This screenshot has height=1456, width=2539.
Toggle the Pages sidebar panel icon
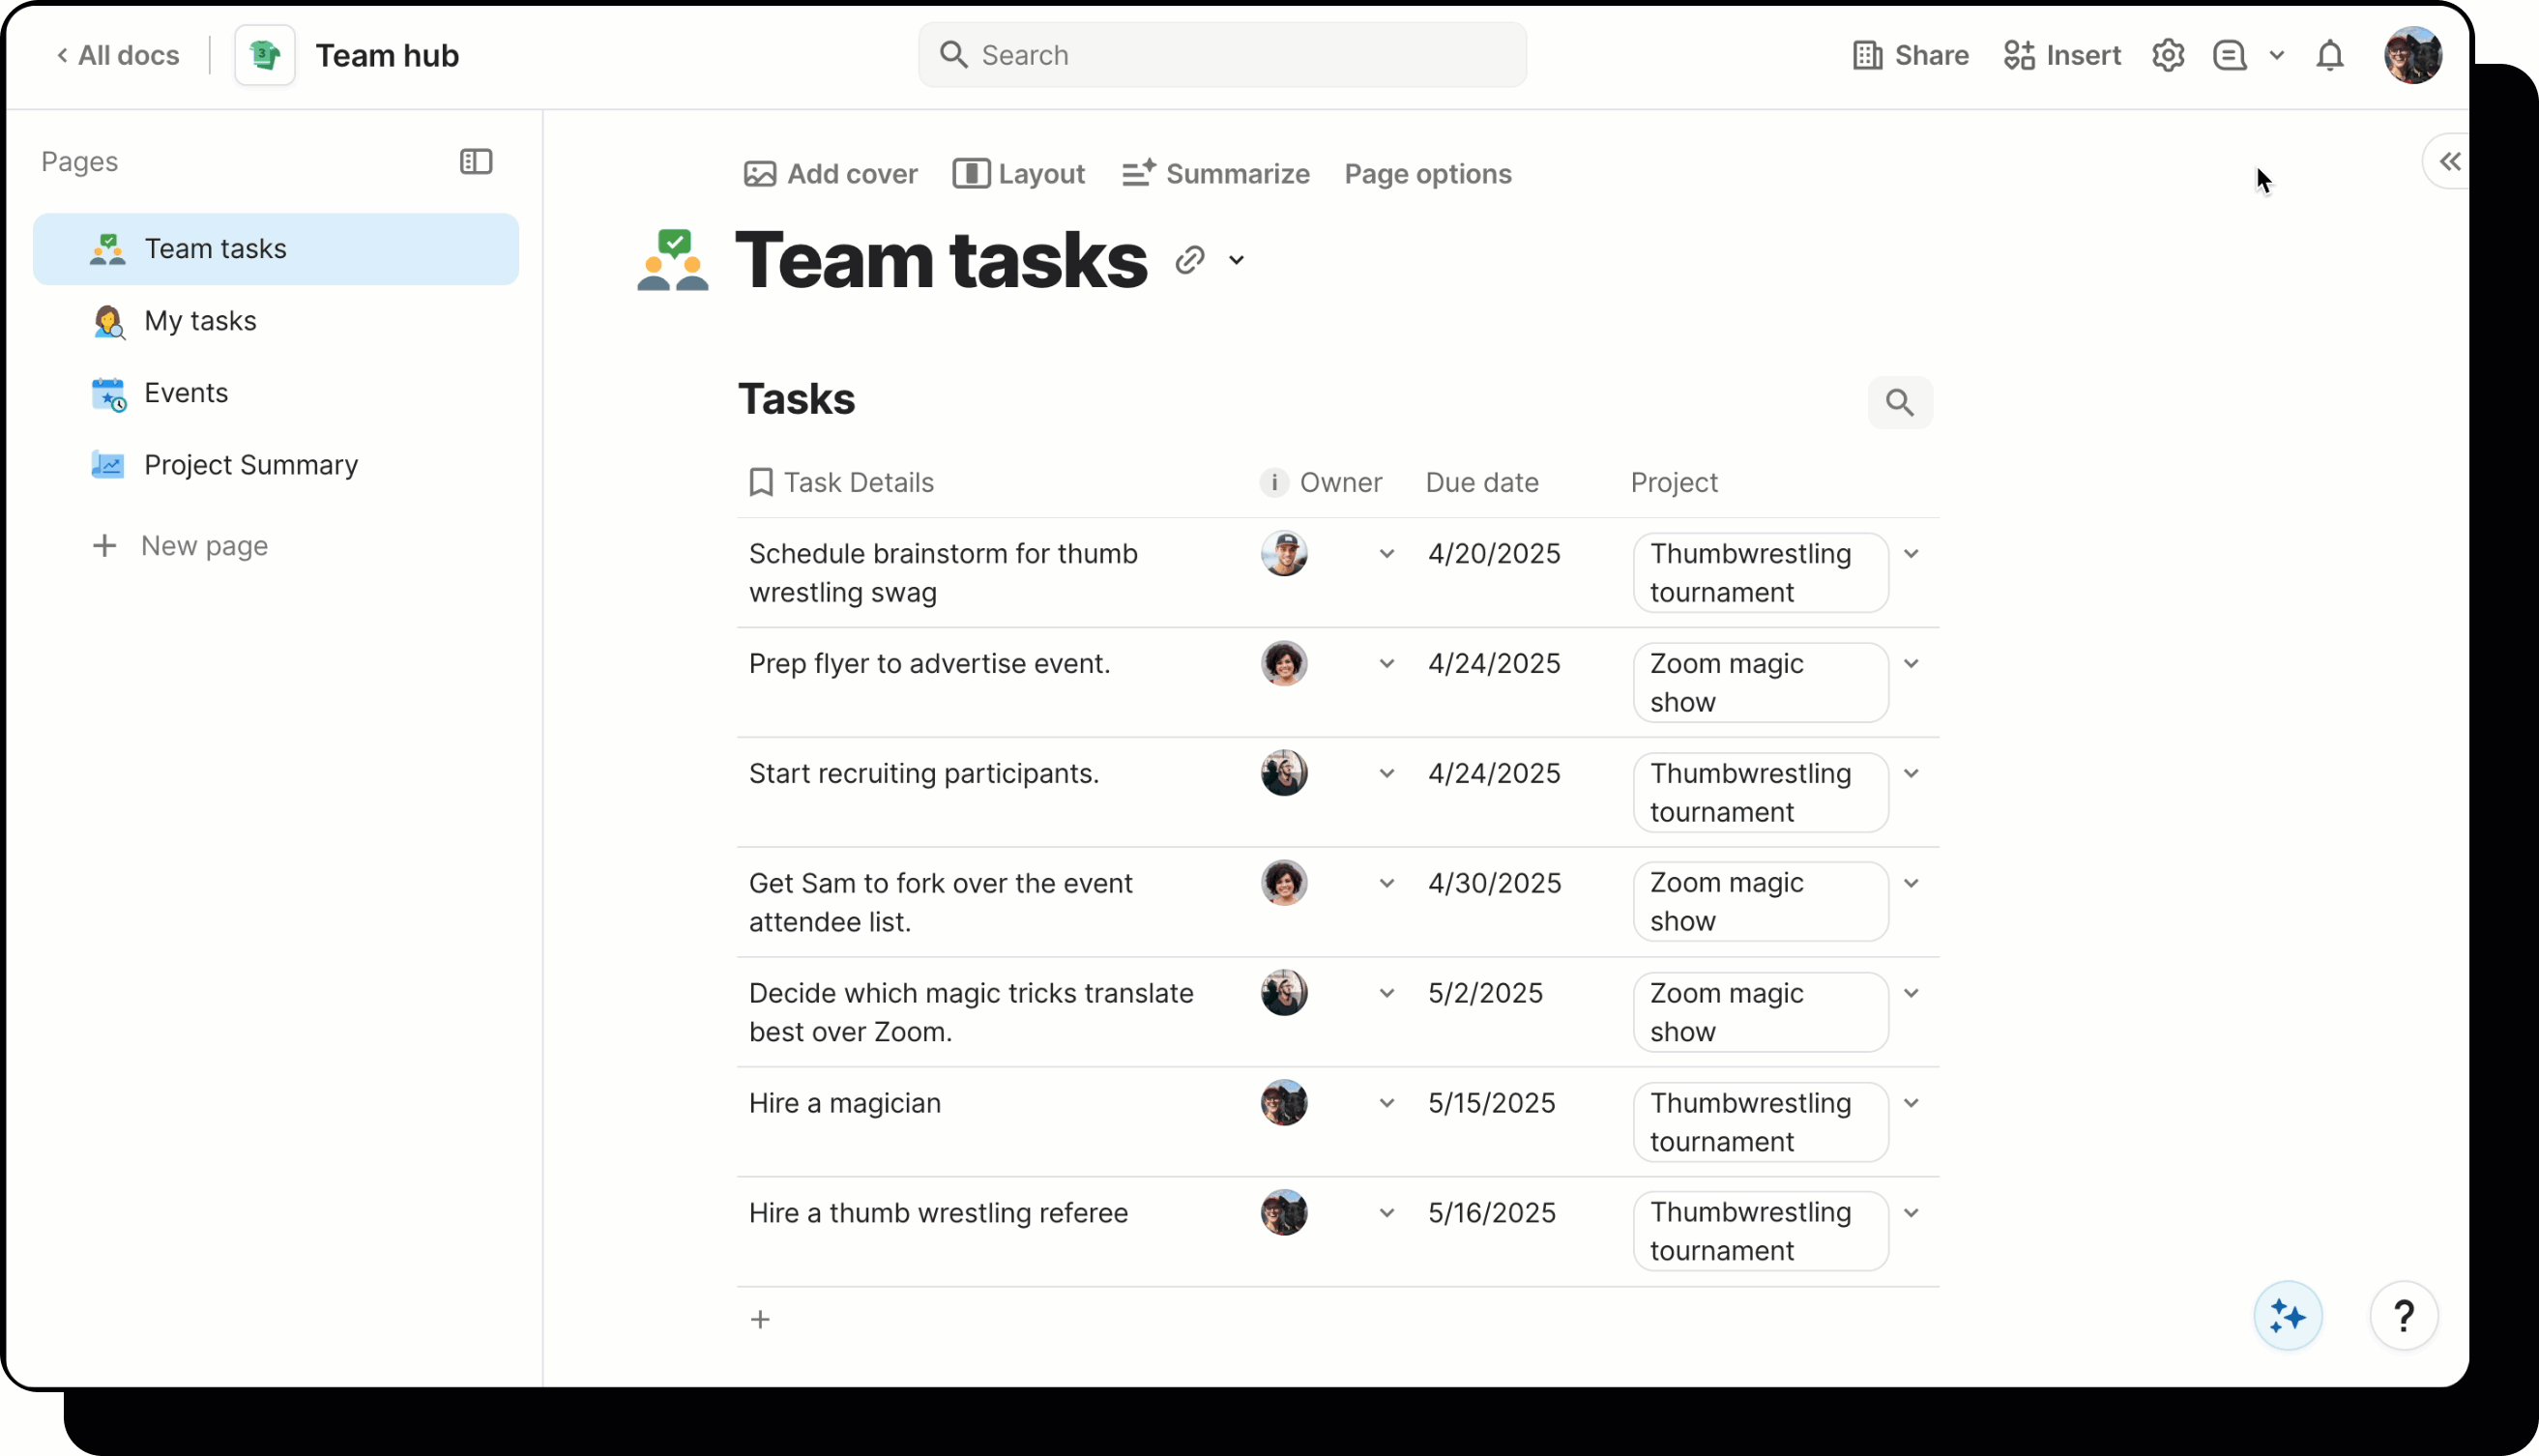pos(476,162)
